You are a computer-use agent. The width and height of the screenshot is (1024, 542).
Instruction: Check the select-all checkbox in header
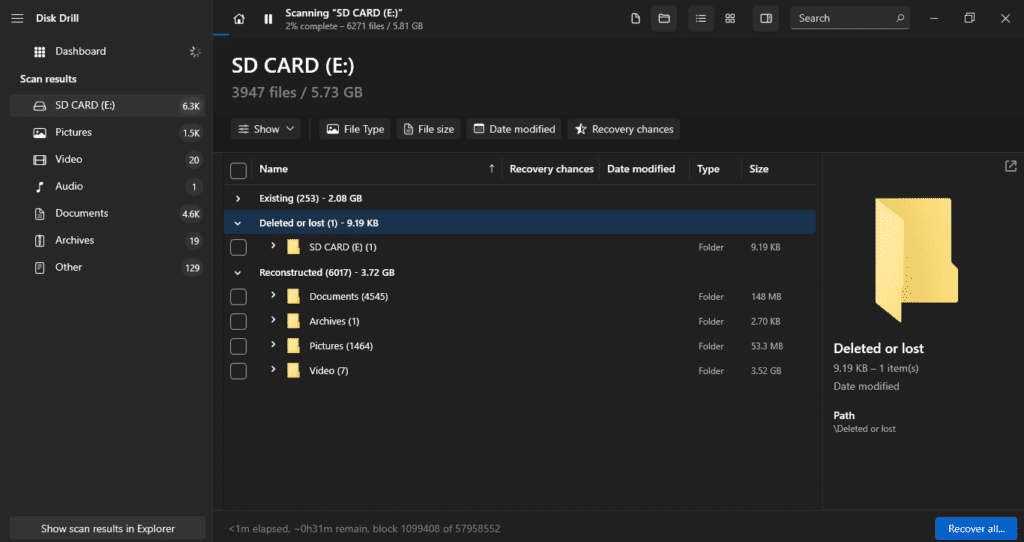pyautogui.click(x=238, y=170)
